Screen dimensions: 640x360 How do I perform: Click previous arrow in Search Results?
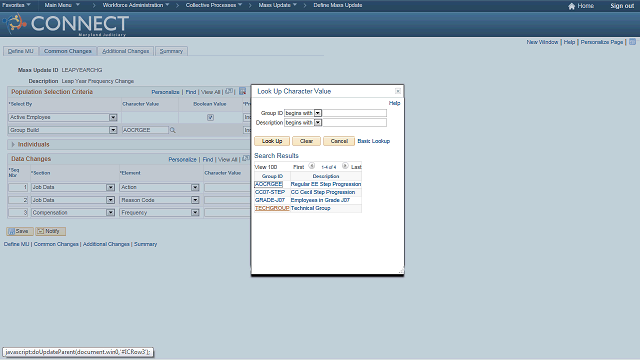[312, 166]
